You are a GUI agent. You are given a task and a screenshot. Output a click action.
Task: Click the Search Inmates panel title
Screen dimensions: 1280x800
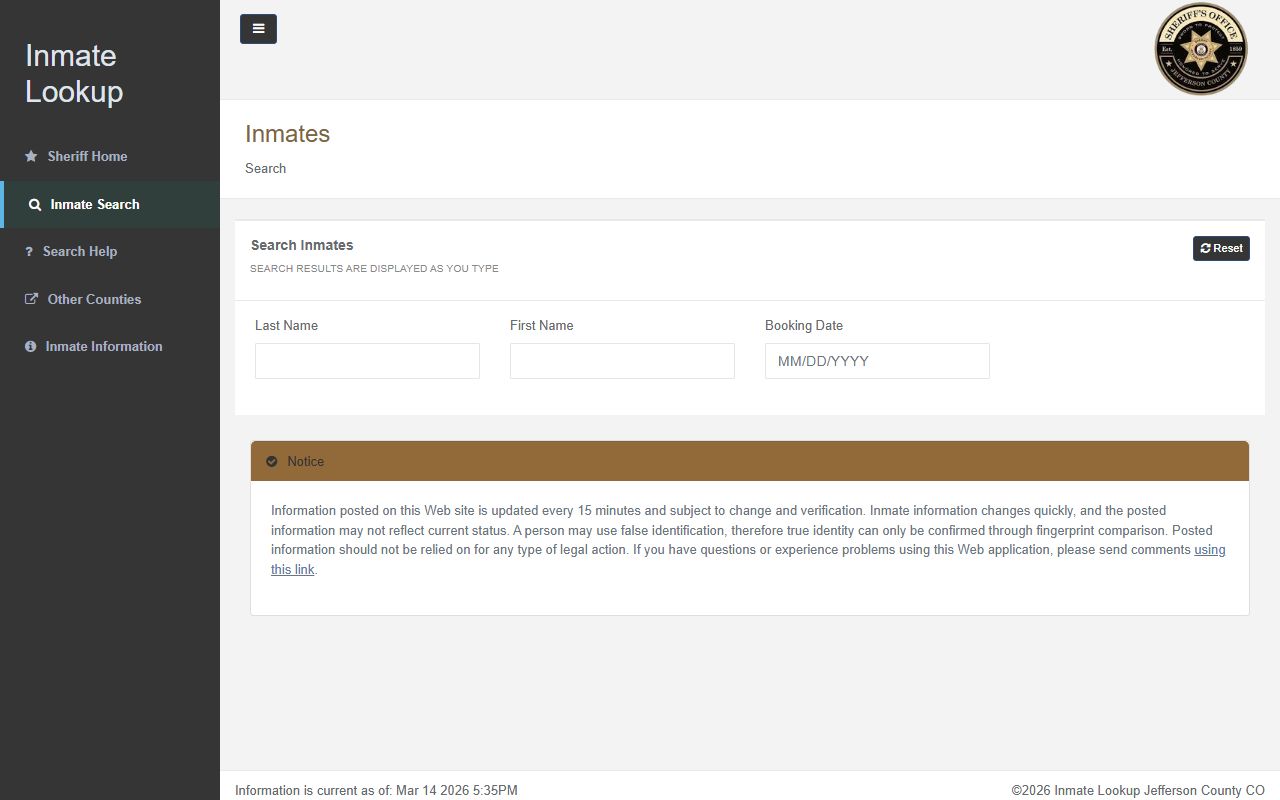point(302,245)
